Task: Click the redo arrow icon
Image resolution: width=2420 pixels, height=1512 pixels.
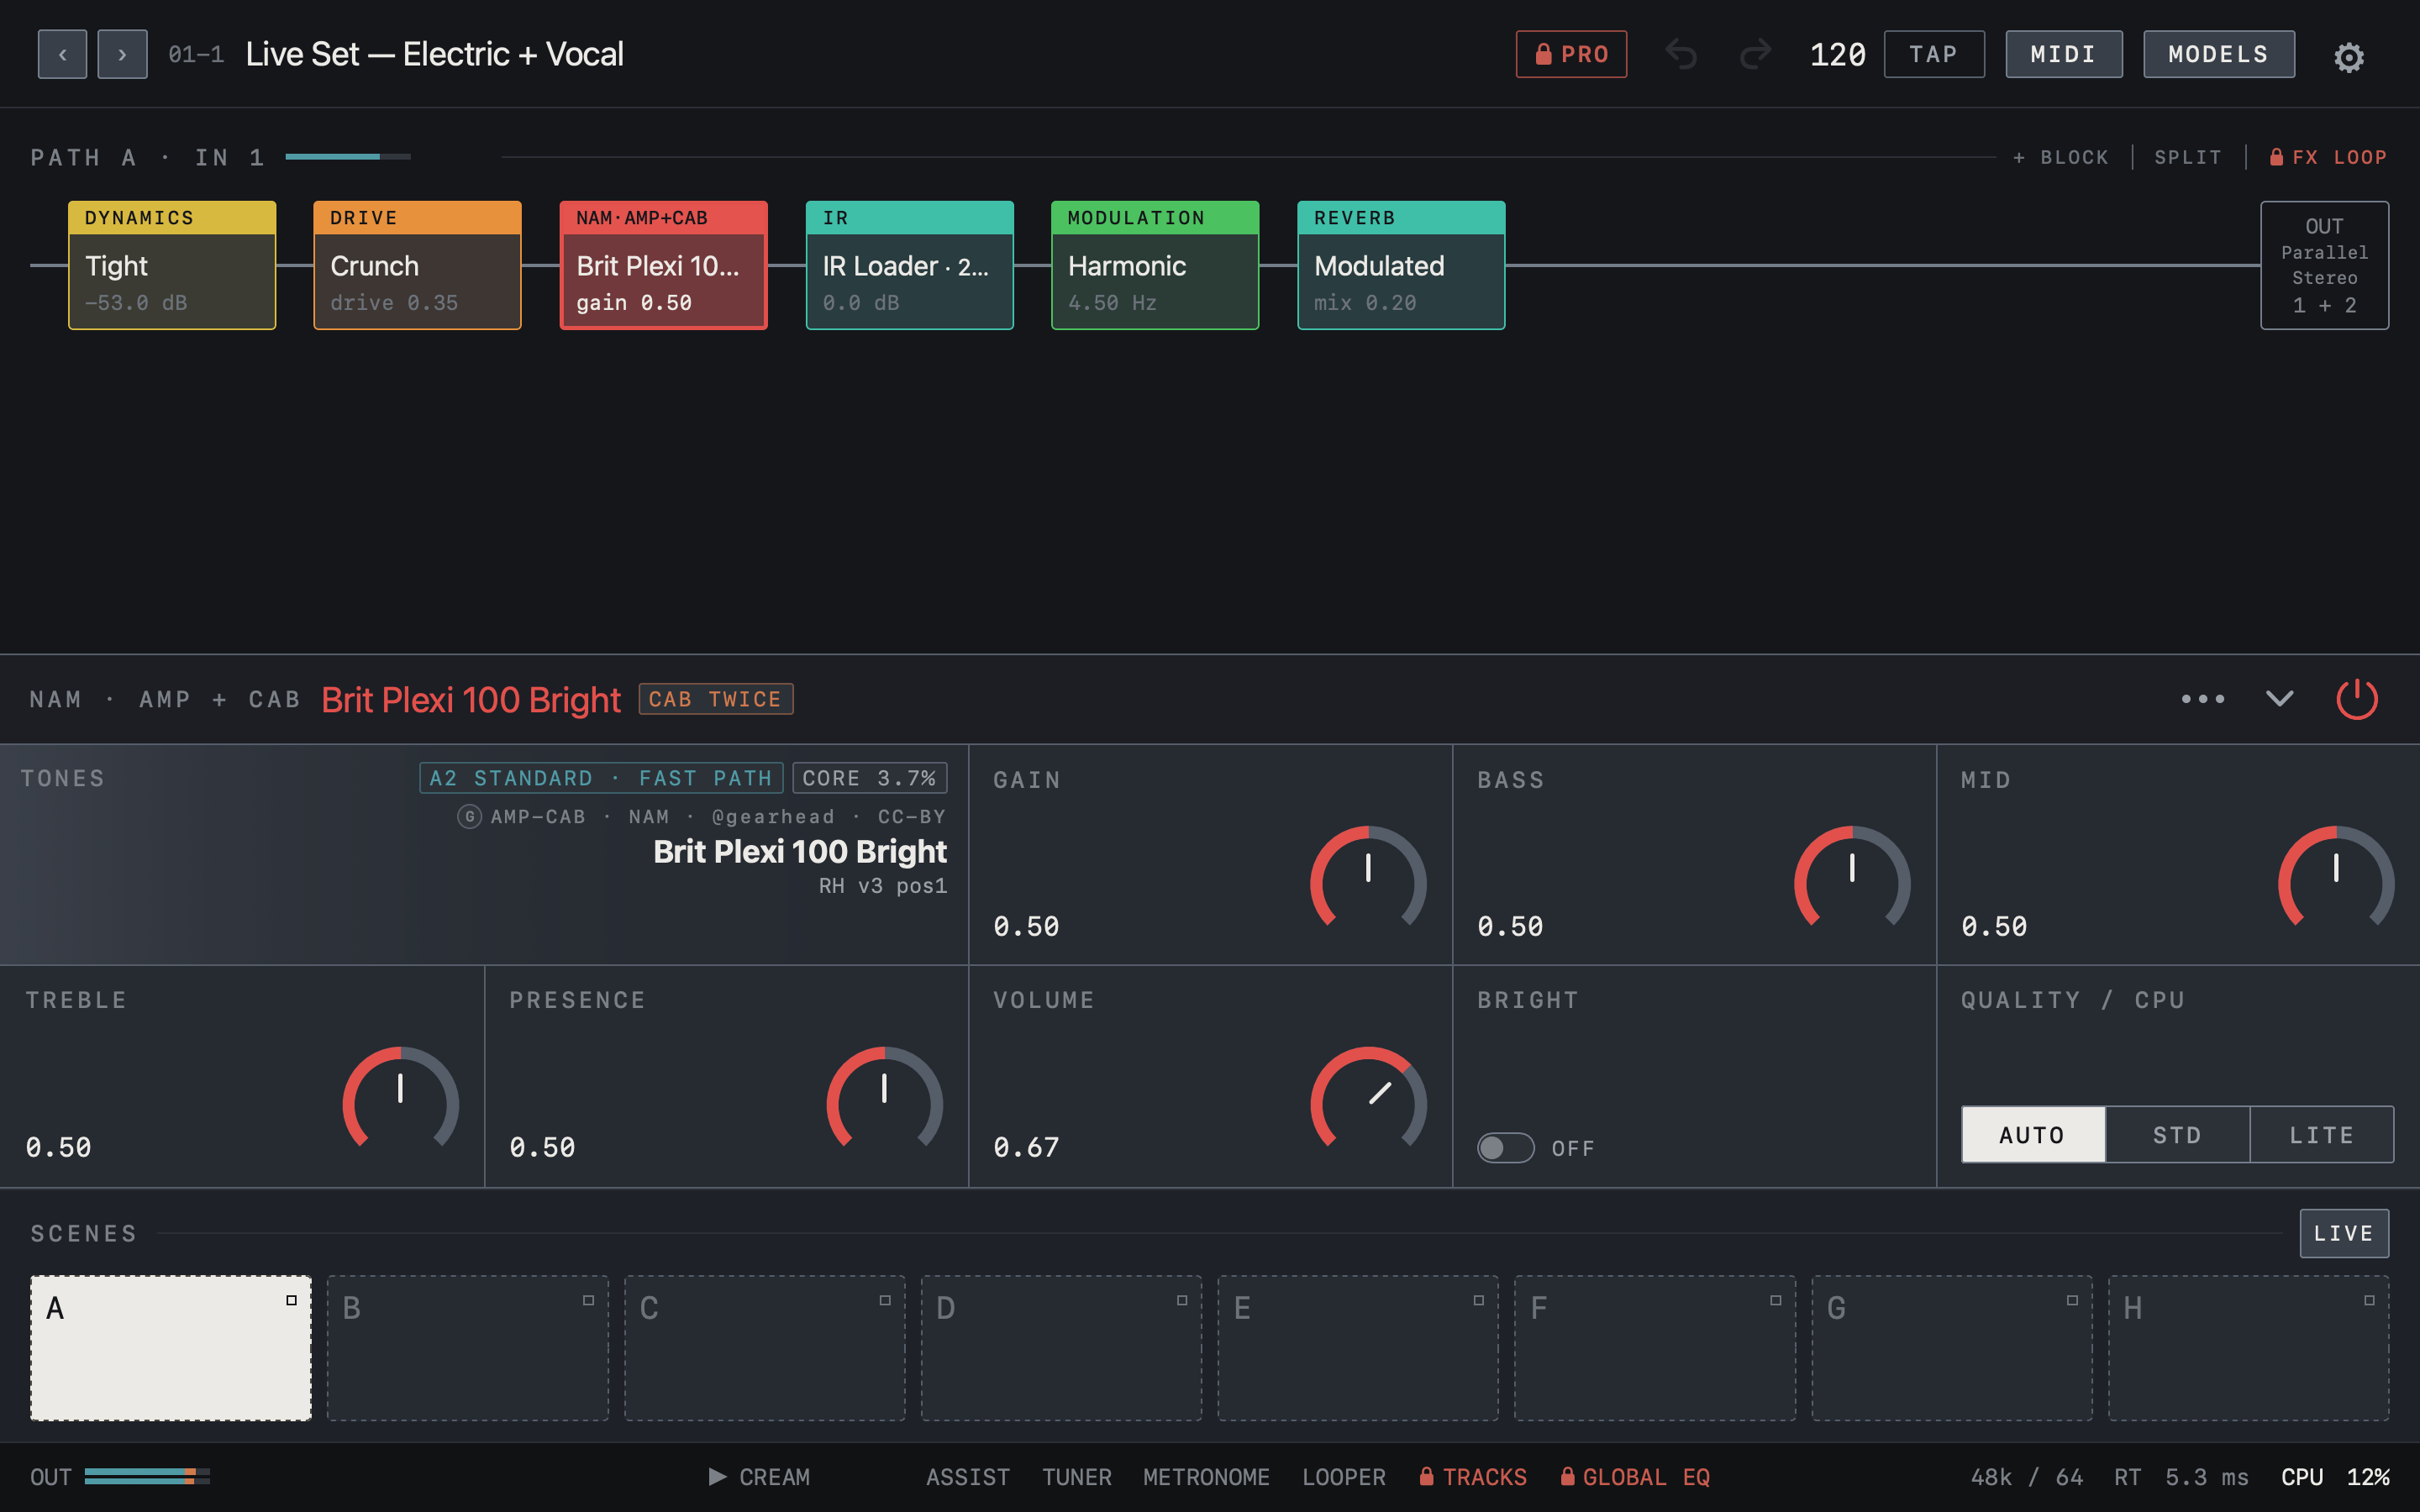Action: pos(1755,54)
